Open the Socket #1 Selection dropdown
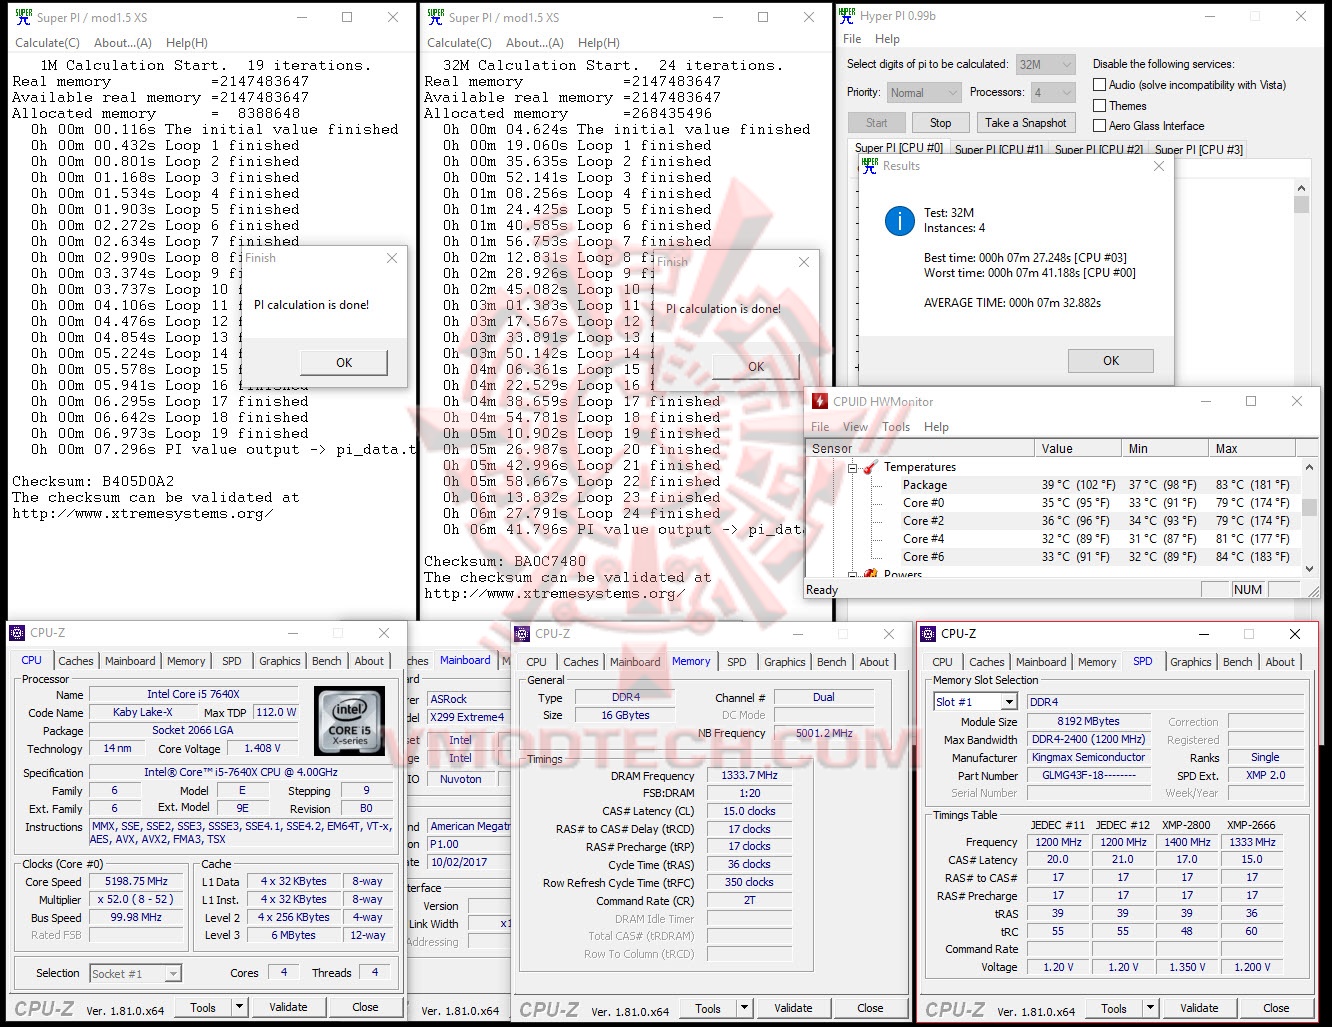 (x=135, y=973)
